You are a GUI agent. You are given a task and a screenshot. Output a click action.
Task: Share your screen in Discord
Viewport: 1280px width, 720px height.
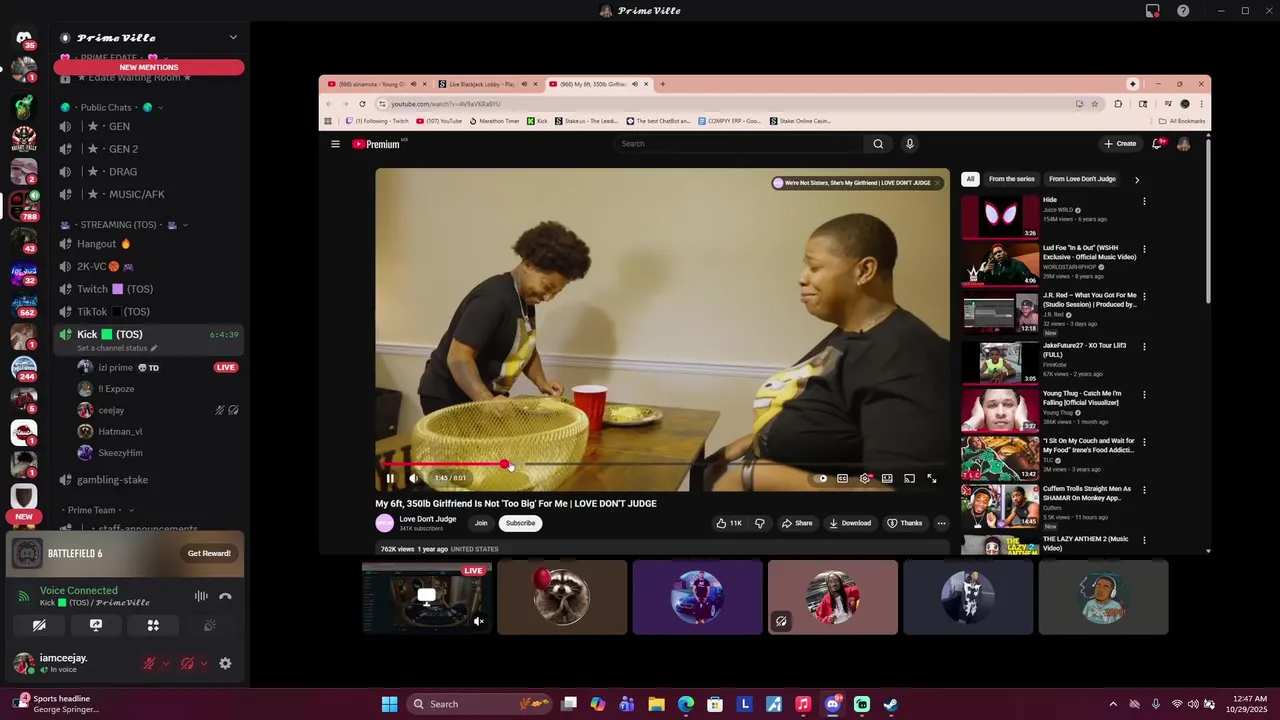pos(96,625)
